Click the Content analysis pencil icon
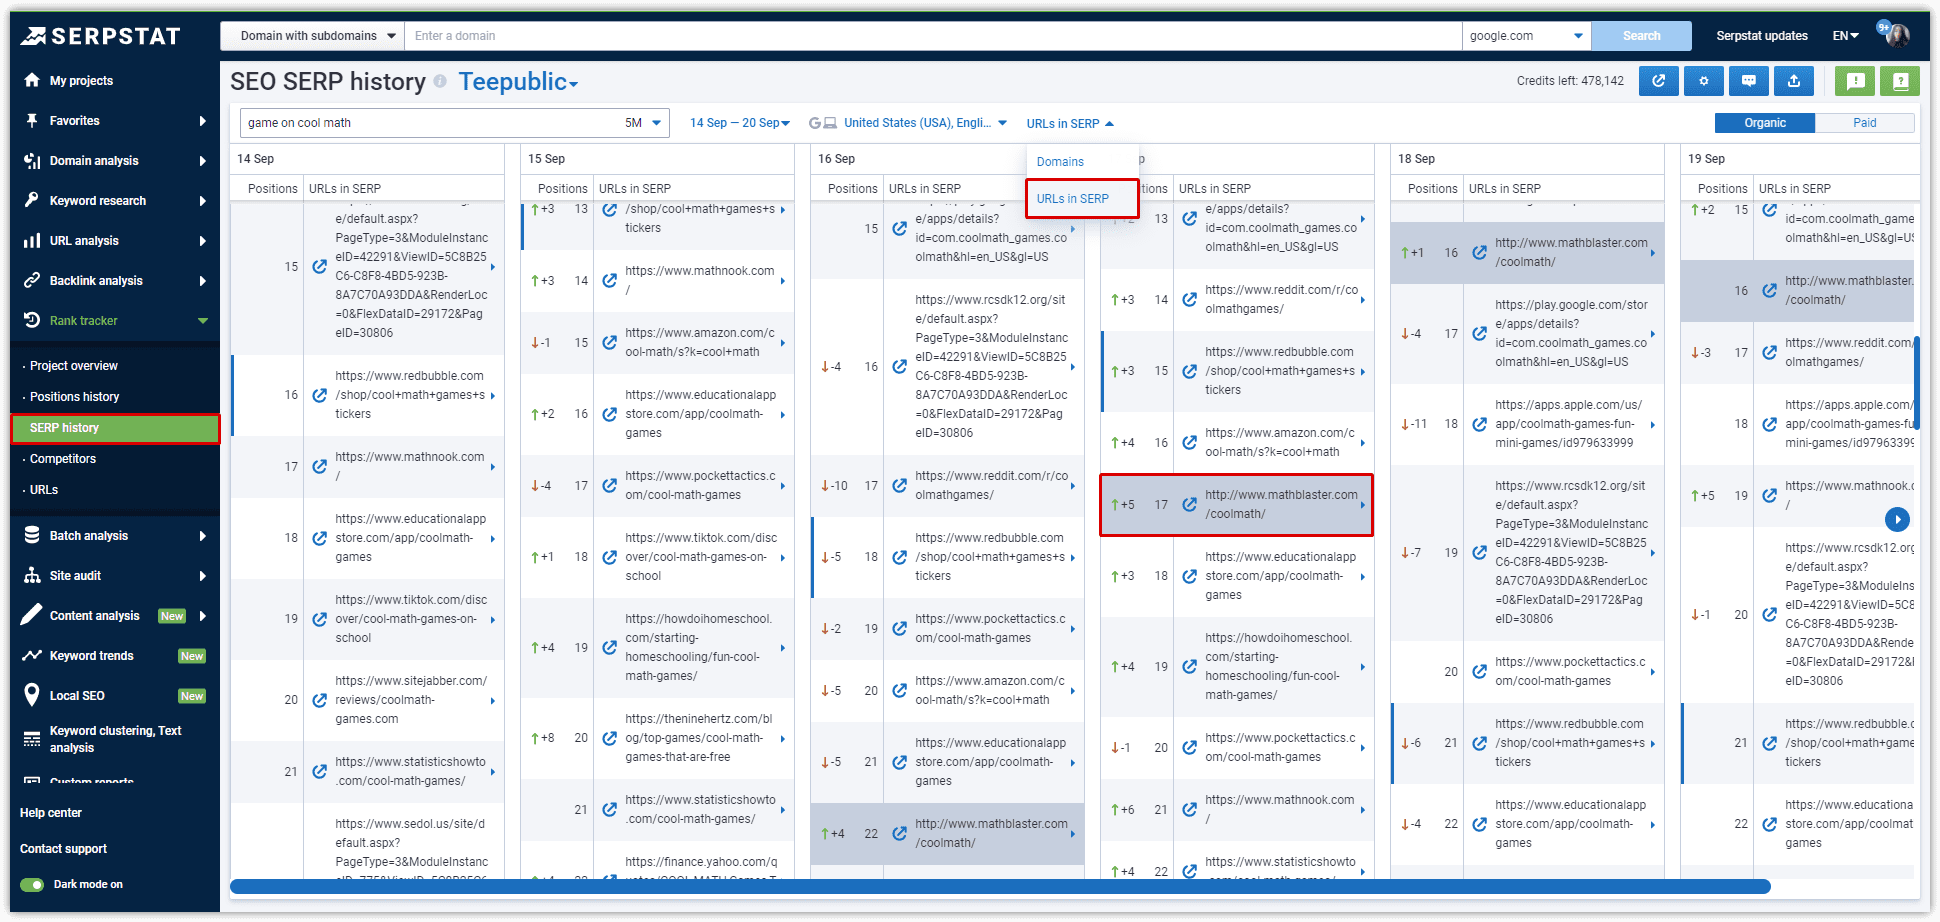The image size is (1940, 922). click(32, 614)
